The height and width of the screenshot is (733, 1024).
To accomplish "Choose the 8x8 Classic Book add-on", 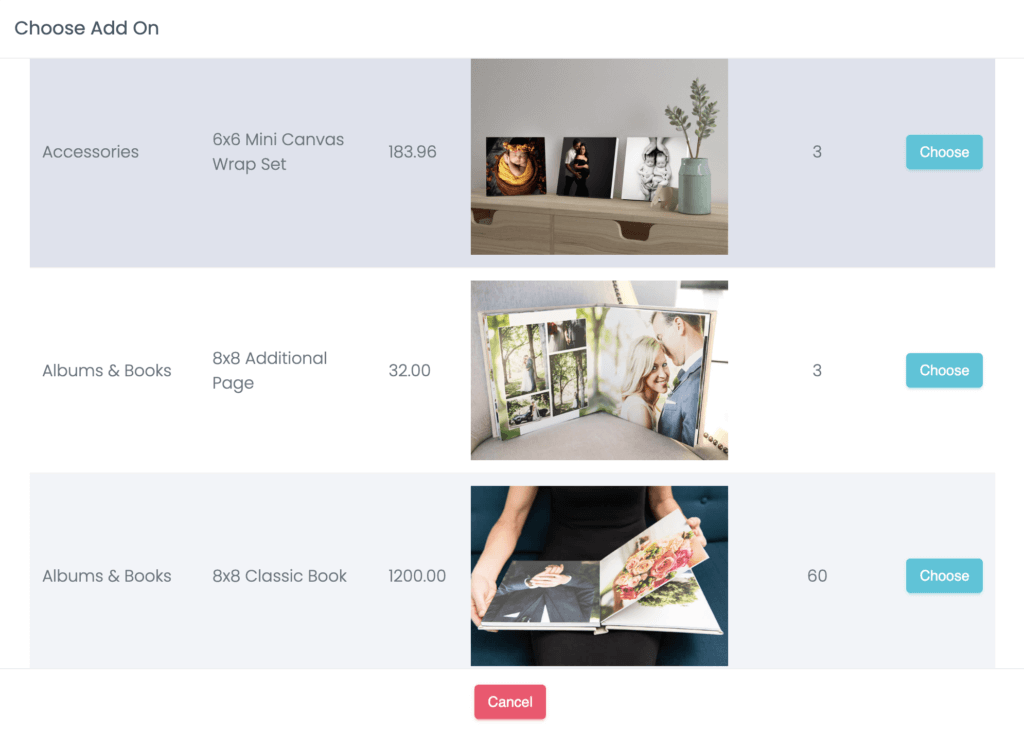I will (944, 576).
